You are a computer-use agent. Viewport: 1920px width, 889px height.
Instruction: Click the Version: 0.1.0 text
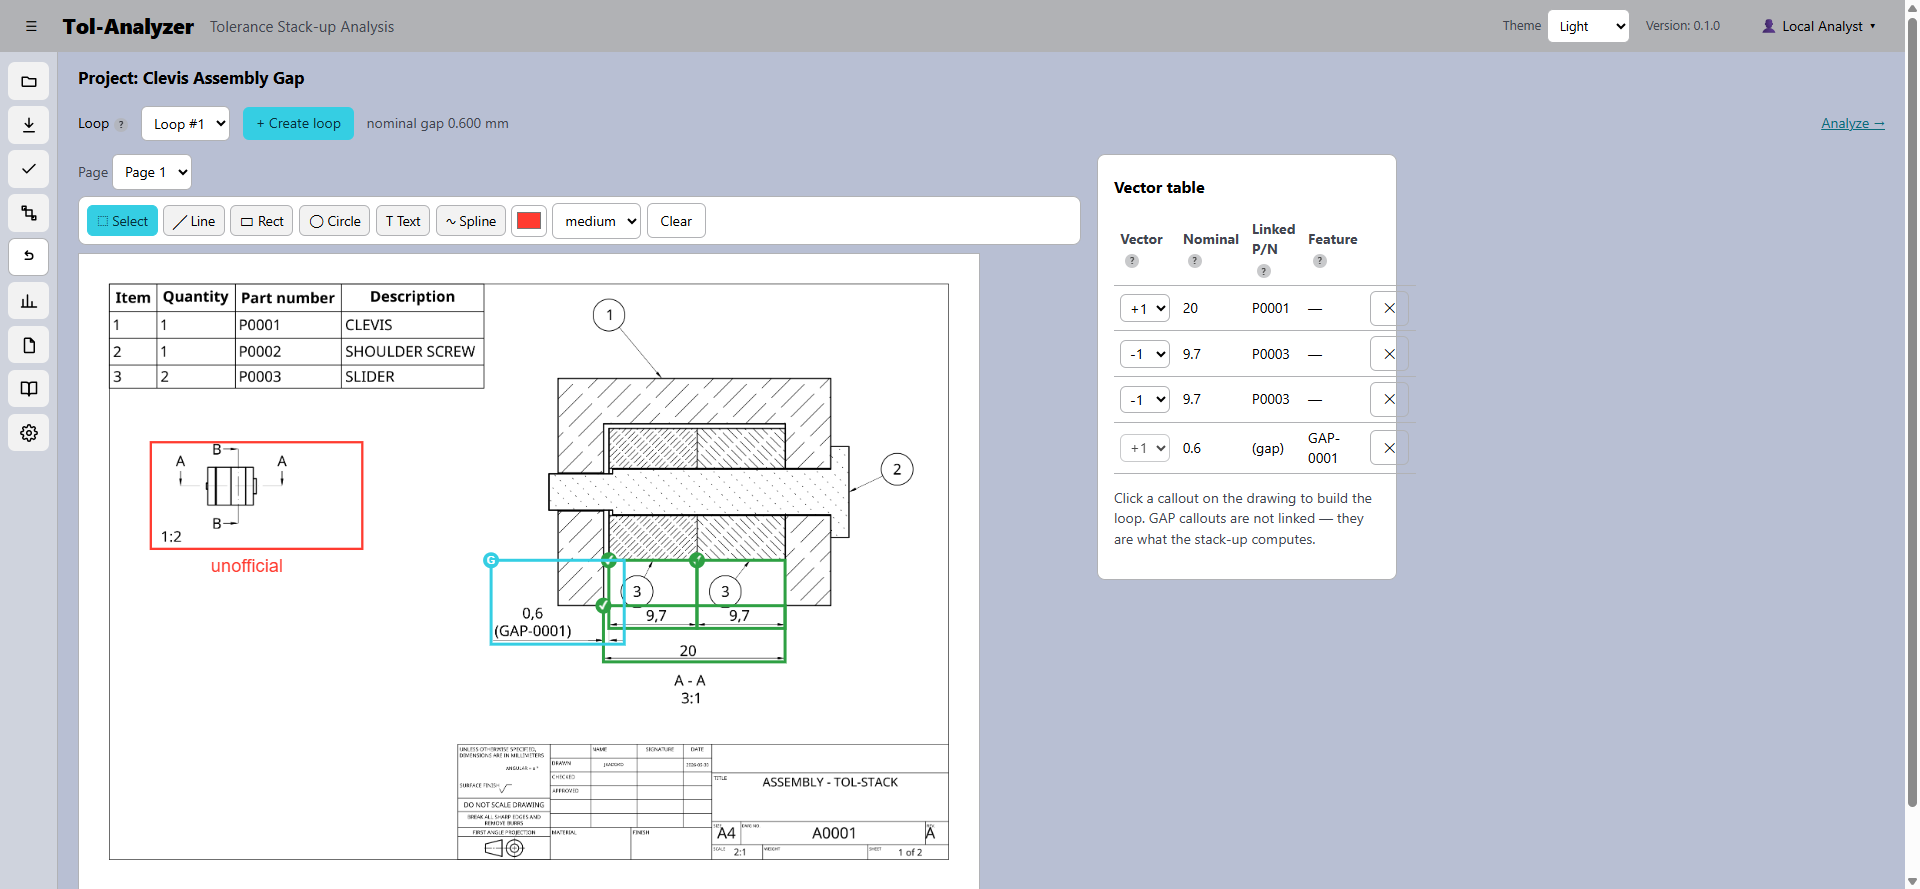click(x=1683, y=26)
